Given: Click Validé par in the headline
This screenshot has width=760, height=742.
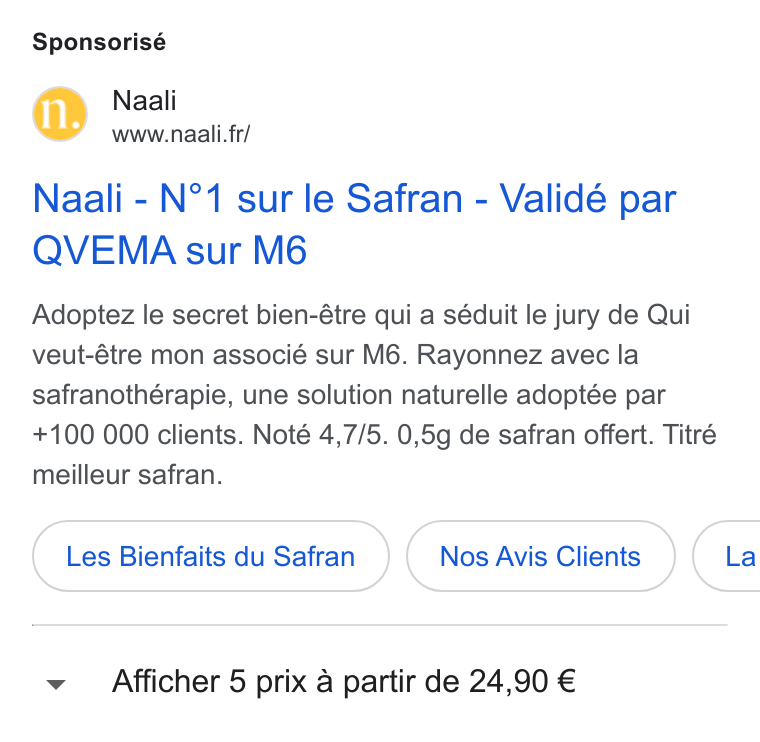Looking at the screenshot, I should [588, 199].
